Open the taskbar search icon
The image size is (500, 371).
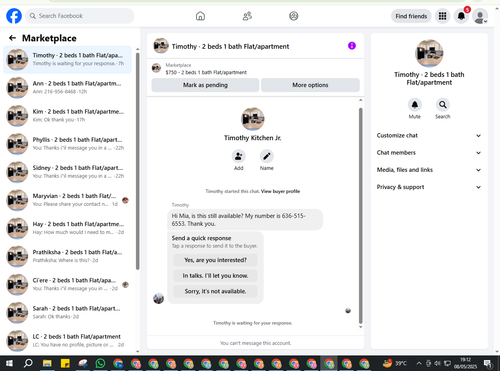pos(28,363)
